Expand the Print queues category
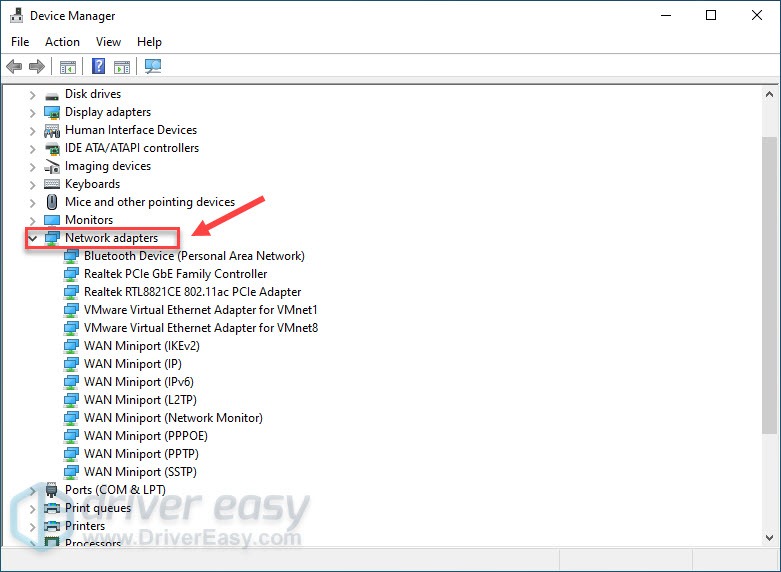The width and height of the screenshot is (781, 572). 33,508
